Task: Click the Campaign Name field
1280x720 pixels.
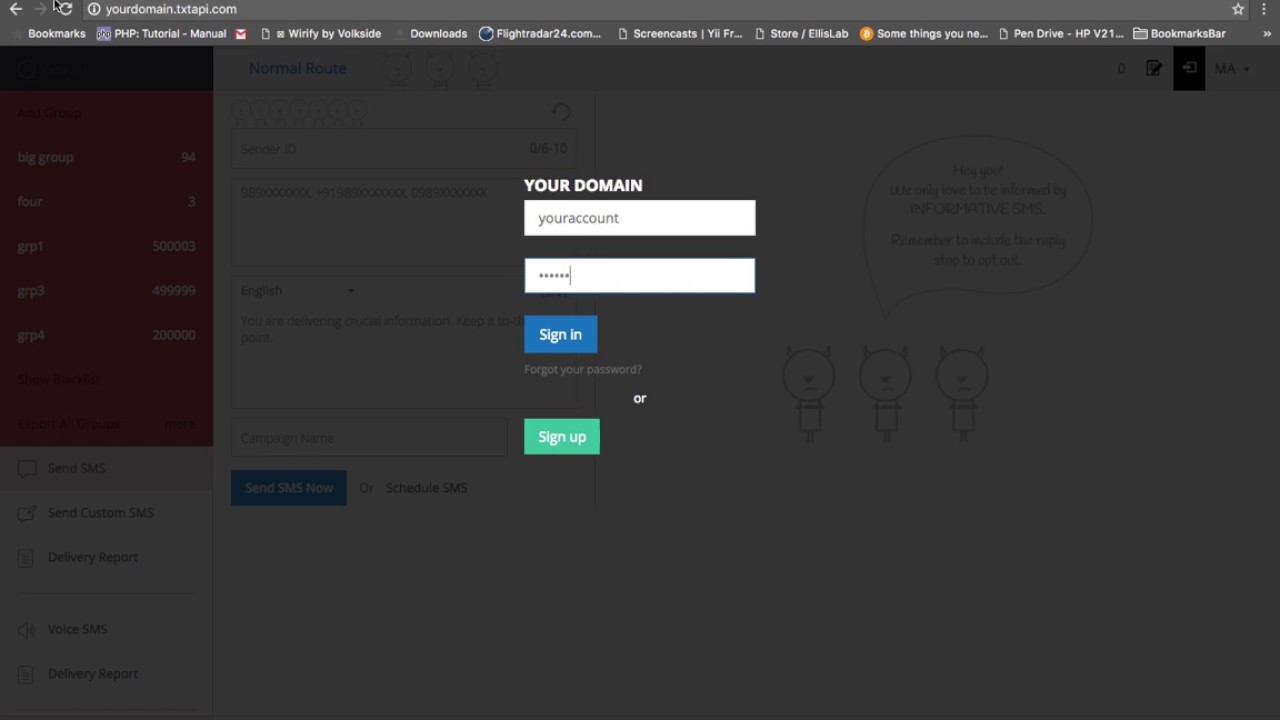Action: coord(370,438)
